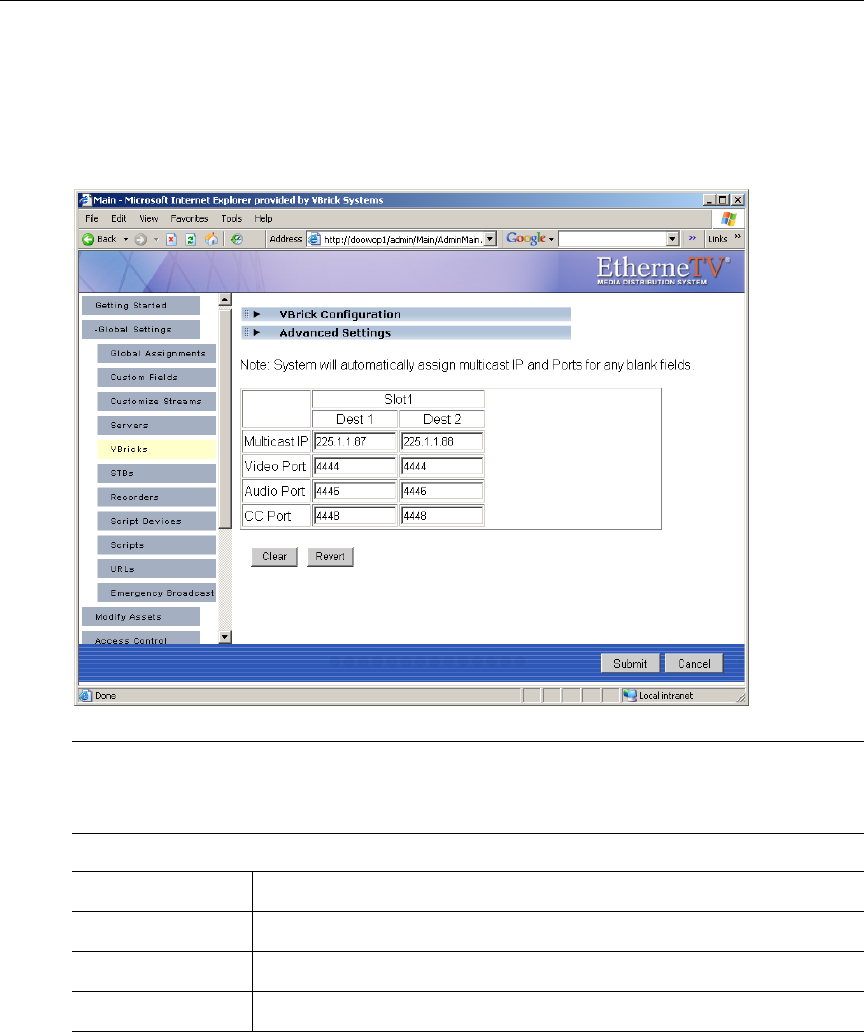Open Servers in the sidebar
The width and height of the screenshot is (864, 1032).
pos(157,425)
